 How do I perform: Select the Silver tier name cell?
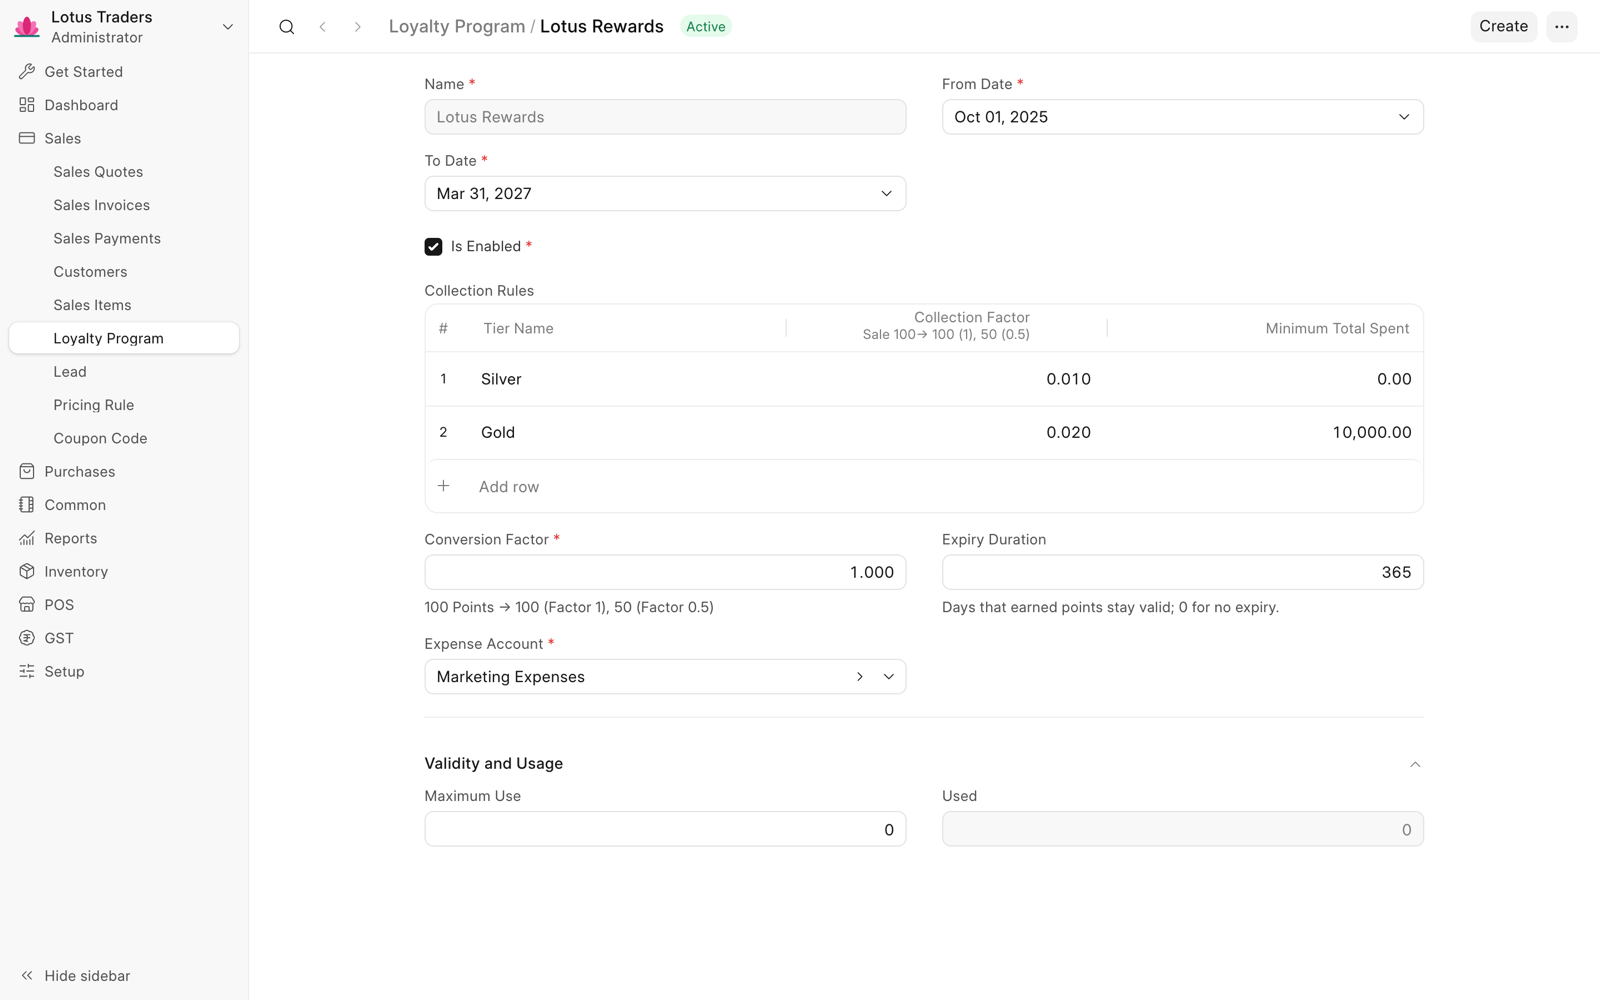(x=627, y=379)
